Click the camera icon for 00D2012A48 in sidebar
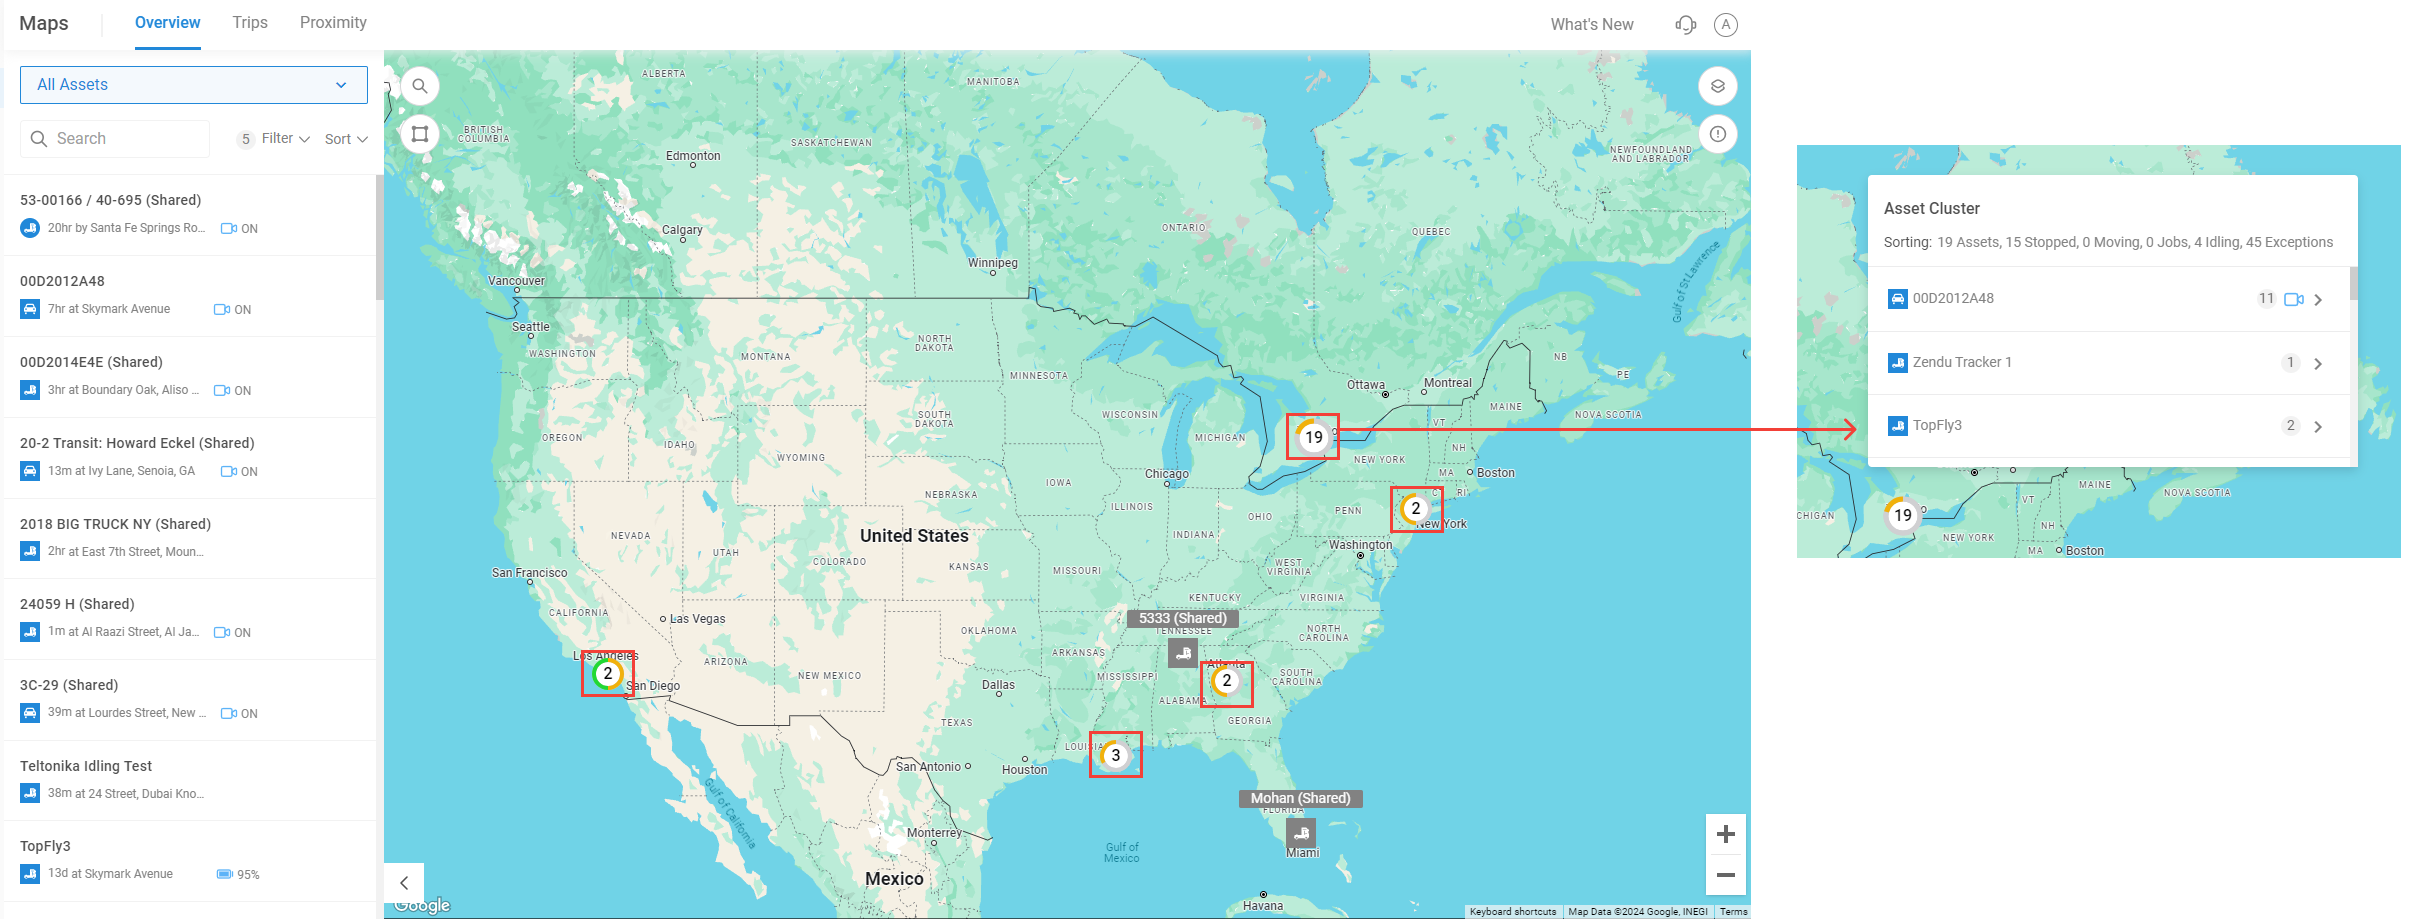2409x919 pixels. coord(222,310)
